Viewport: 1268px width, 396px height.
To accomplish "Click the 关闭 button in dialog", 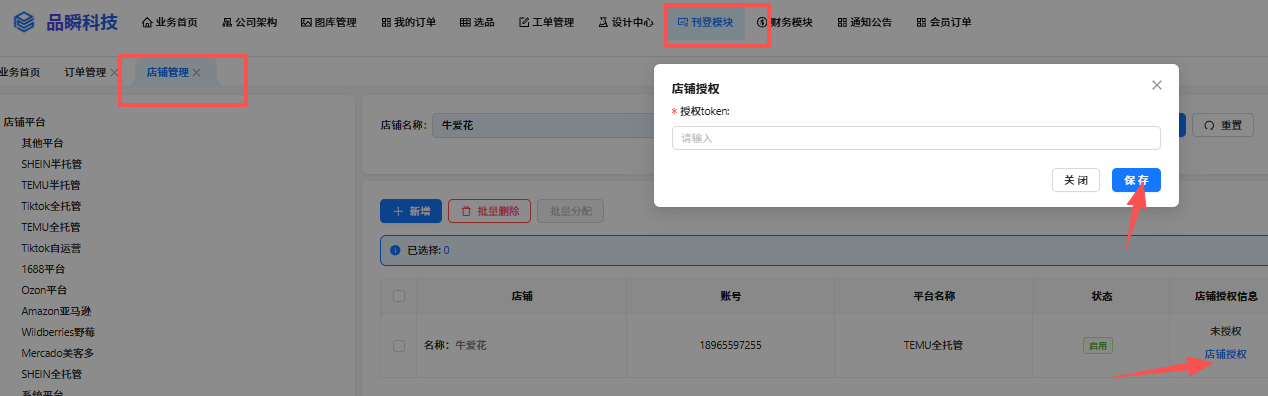I will tap(1076, 180).
